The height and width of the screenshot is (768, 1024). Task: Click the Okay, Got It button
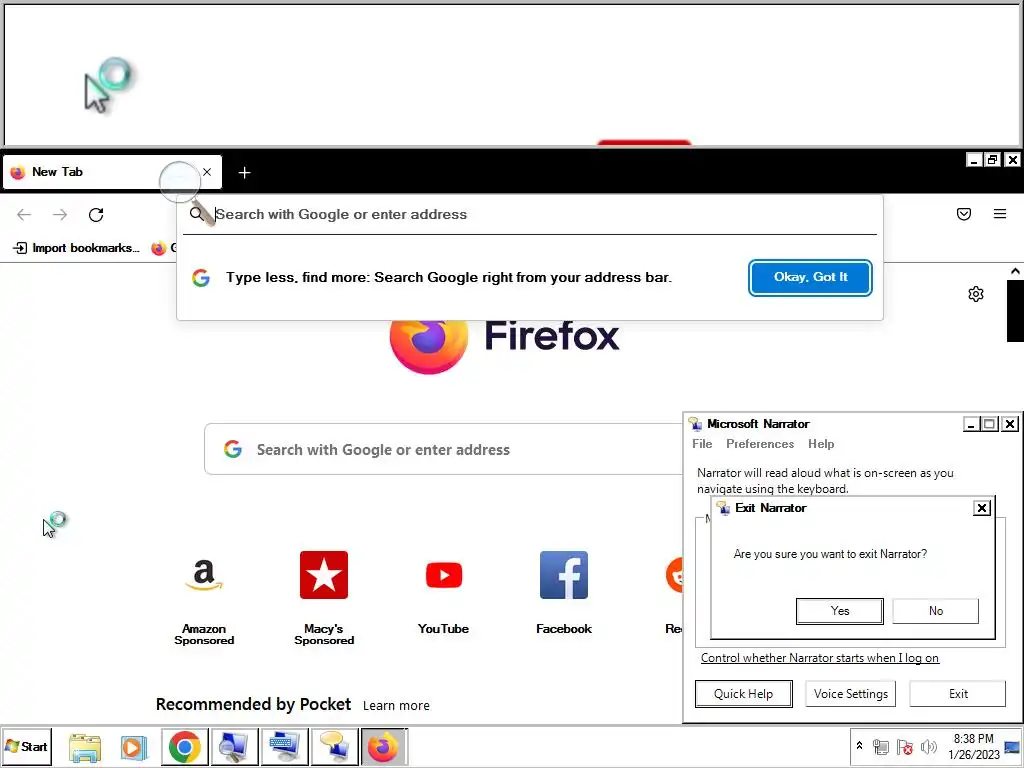point(810,278)
